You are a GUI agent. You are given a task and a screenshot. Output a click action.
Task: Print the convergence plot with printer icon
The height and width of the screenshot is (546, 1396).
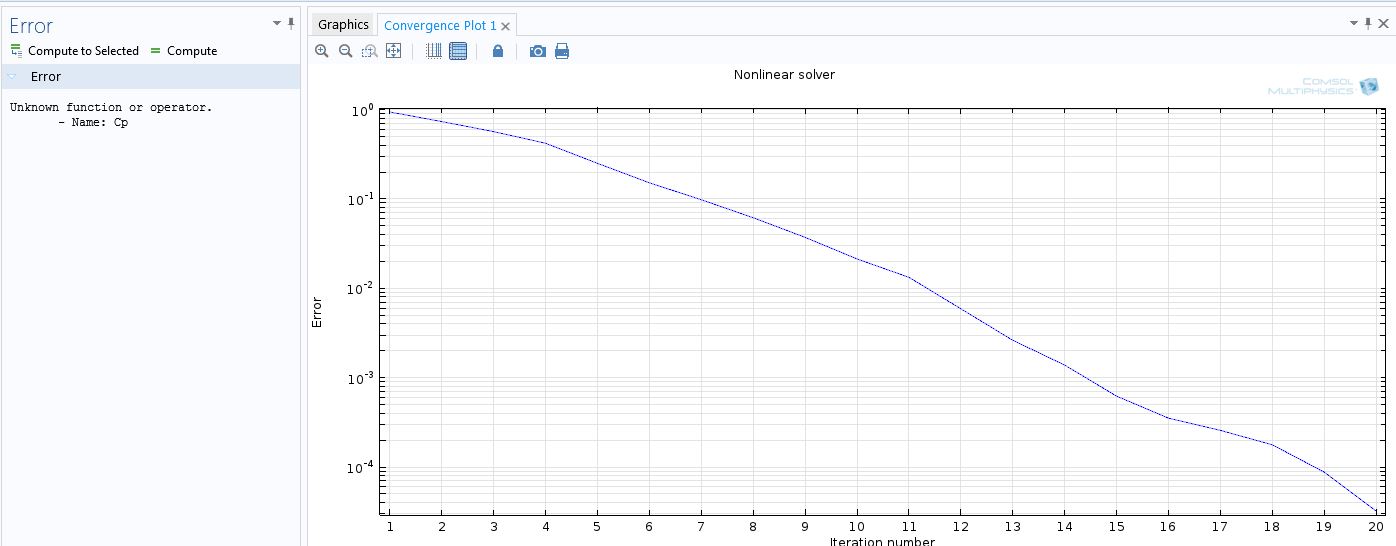tap(562, 51)
